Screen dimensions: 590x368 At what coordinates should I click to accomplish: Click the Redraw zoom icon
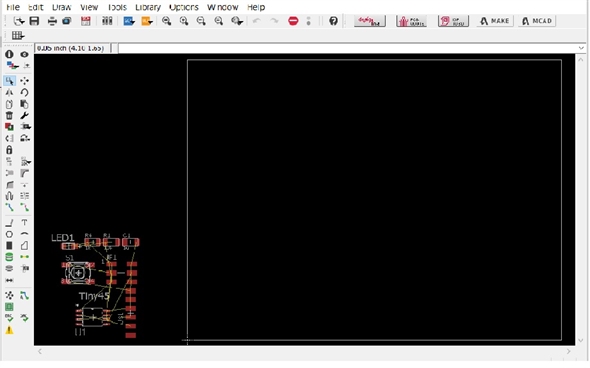[218, 21]
